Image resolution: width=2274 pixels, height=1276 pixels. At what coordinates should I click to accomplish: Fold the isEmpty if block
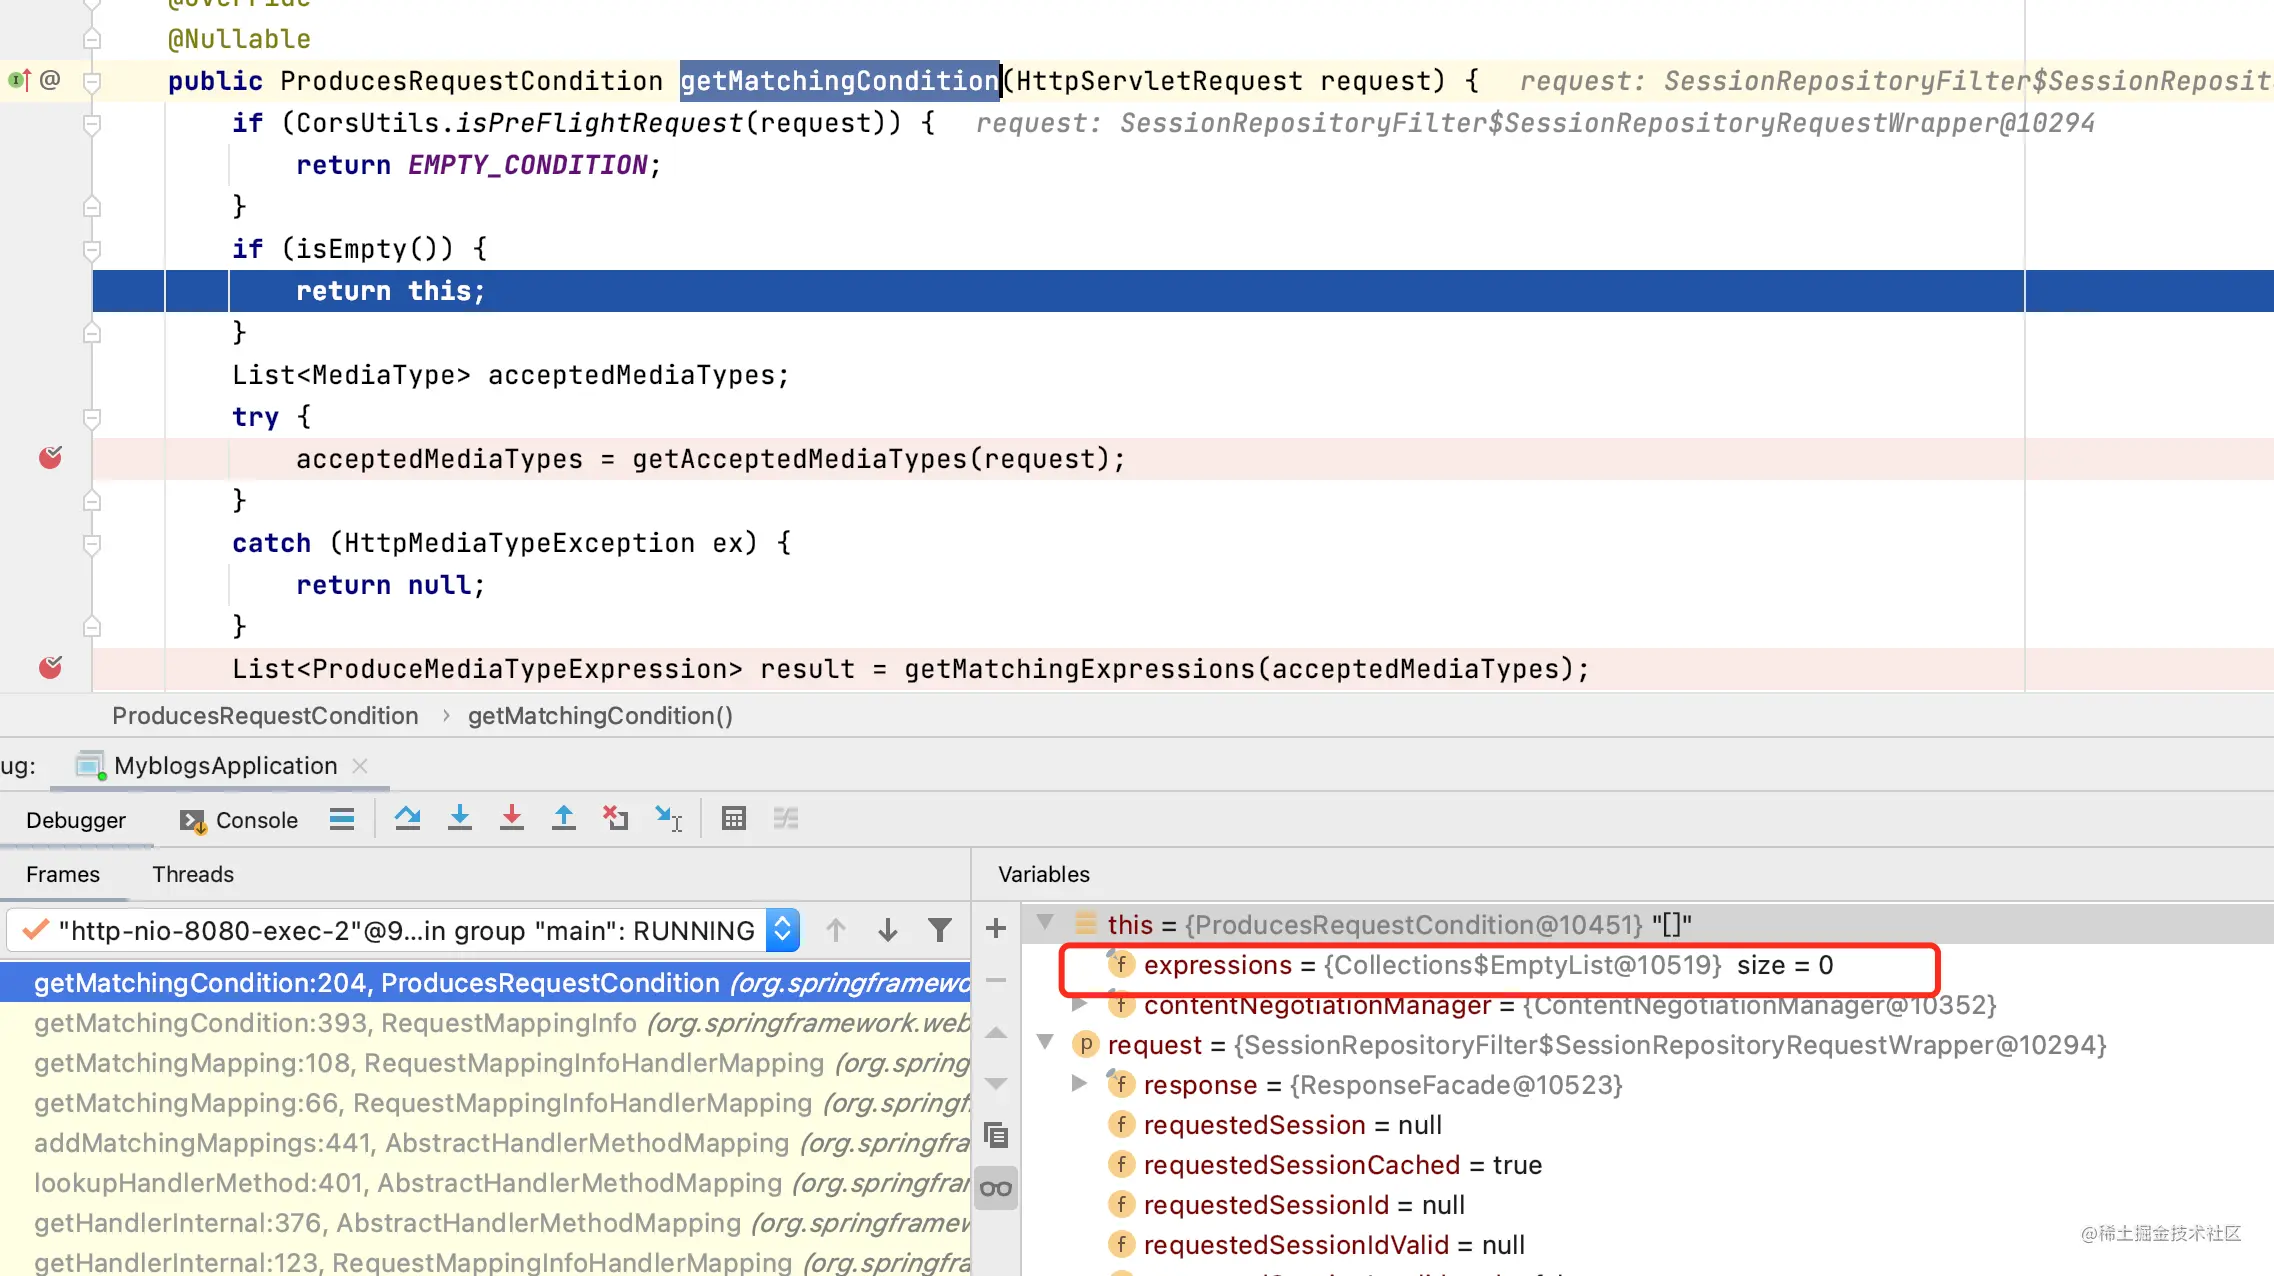[92, 249]
